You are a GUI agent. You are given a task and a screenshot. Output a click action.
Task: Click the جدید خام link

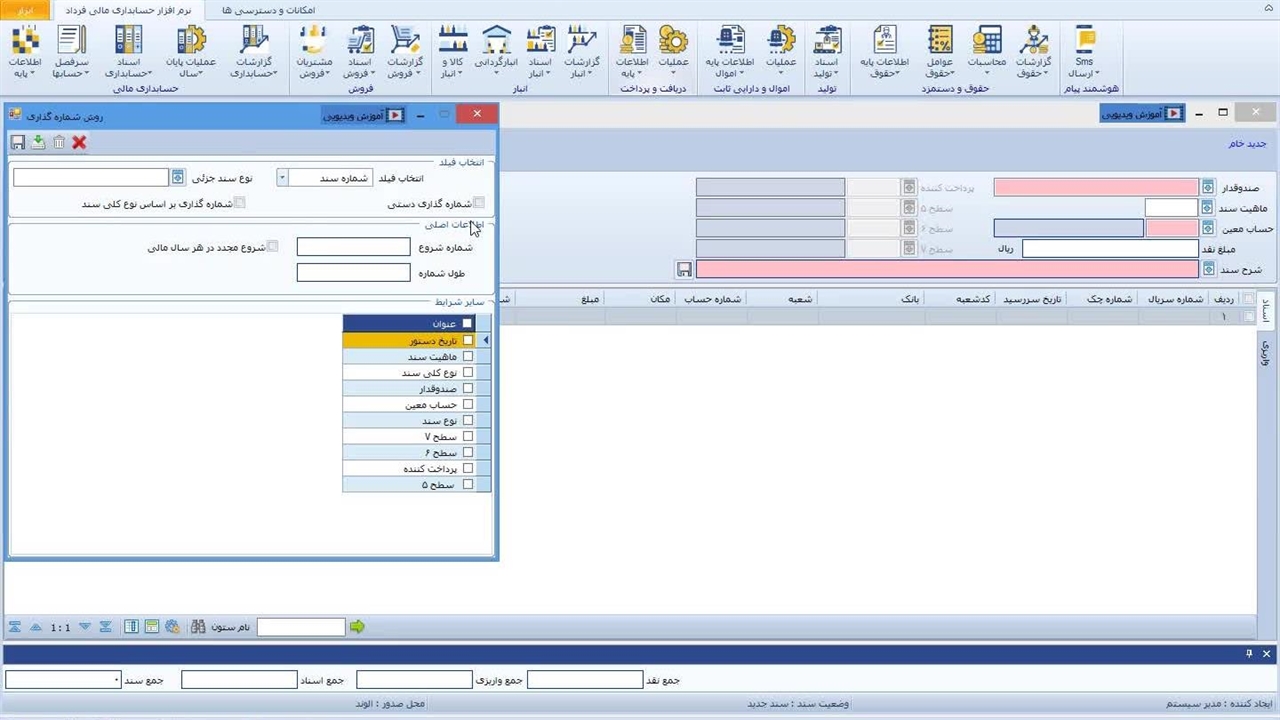[1247, 143]
